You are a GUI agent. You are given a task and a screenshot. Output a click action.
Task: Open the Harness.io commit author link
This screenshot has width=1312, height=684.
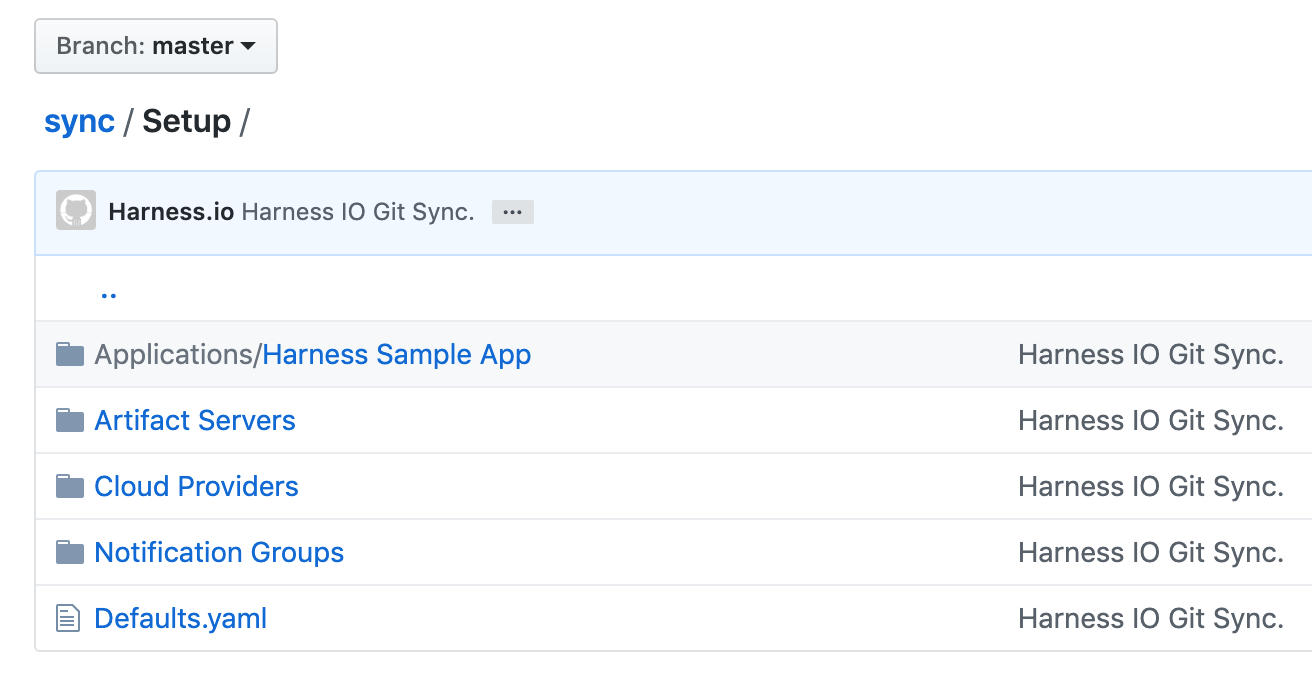point(171,212)
